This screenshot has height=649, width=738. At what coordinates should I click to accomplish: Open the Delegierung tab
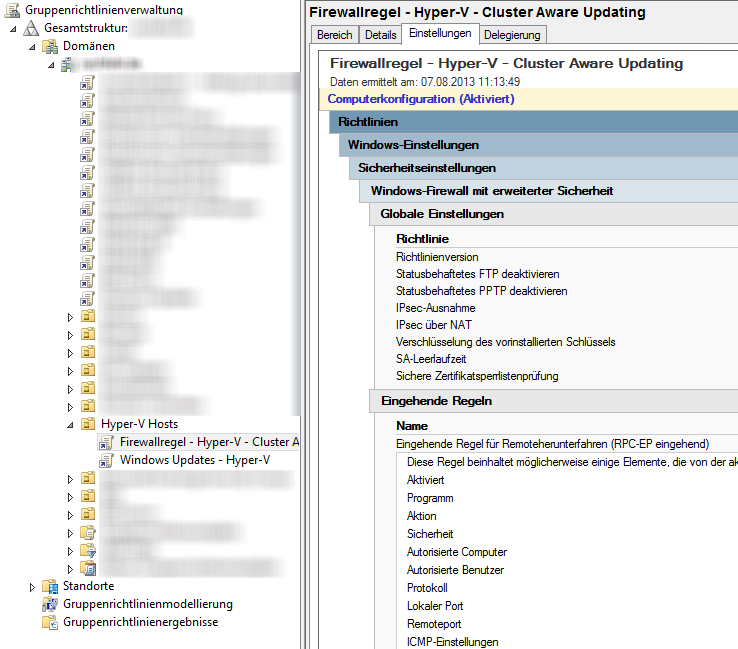tap(512, 35)
